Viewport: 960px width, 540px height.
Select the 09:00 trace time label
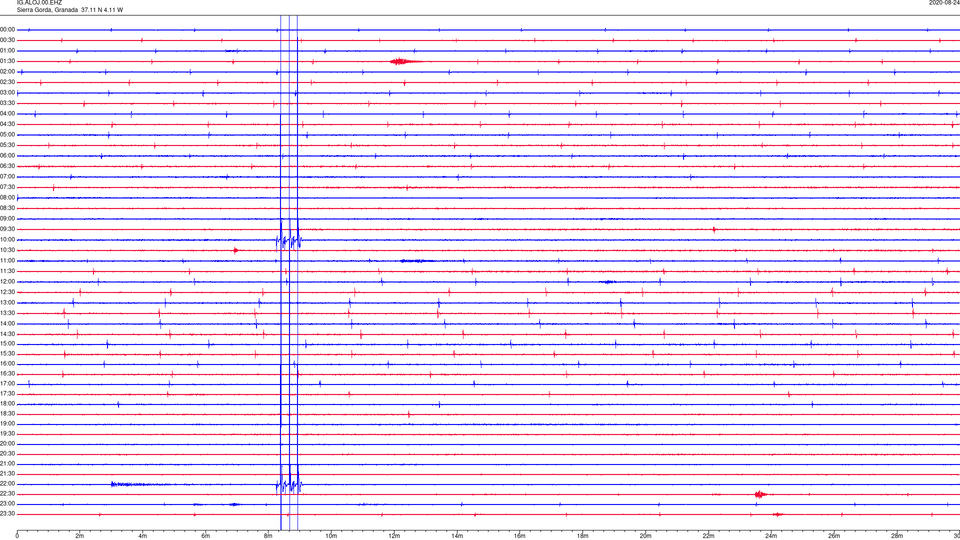(7, 219)
